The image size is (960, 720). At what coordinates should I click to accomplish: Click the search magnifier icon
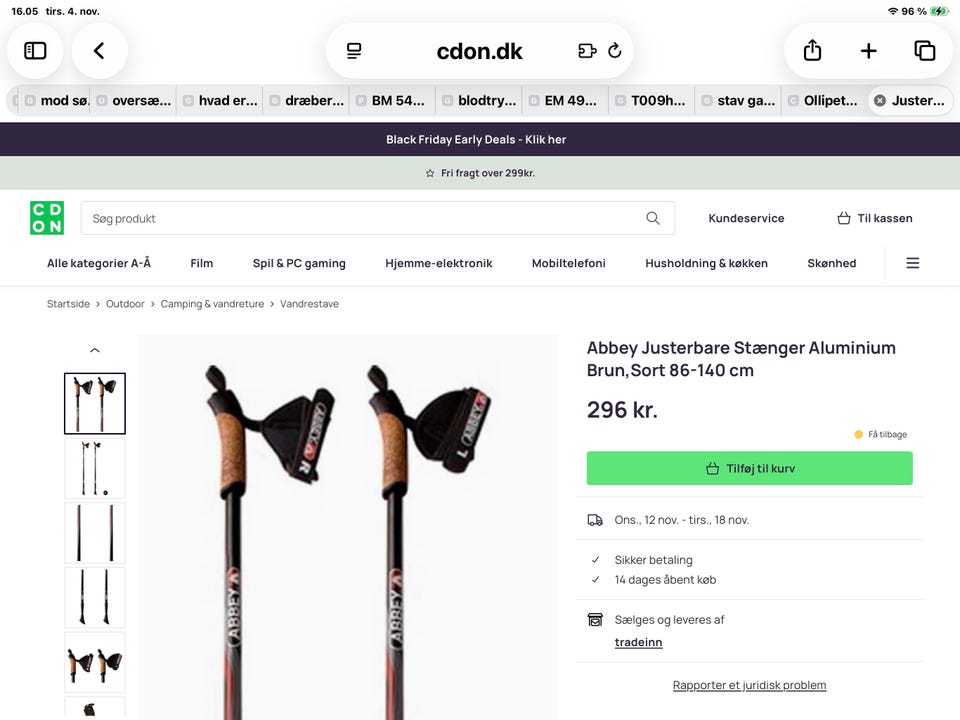click(653, 218)
